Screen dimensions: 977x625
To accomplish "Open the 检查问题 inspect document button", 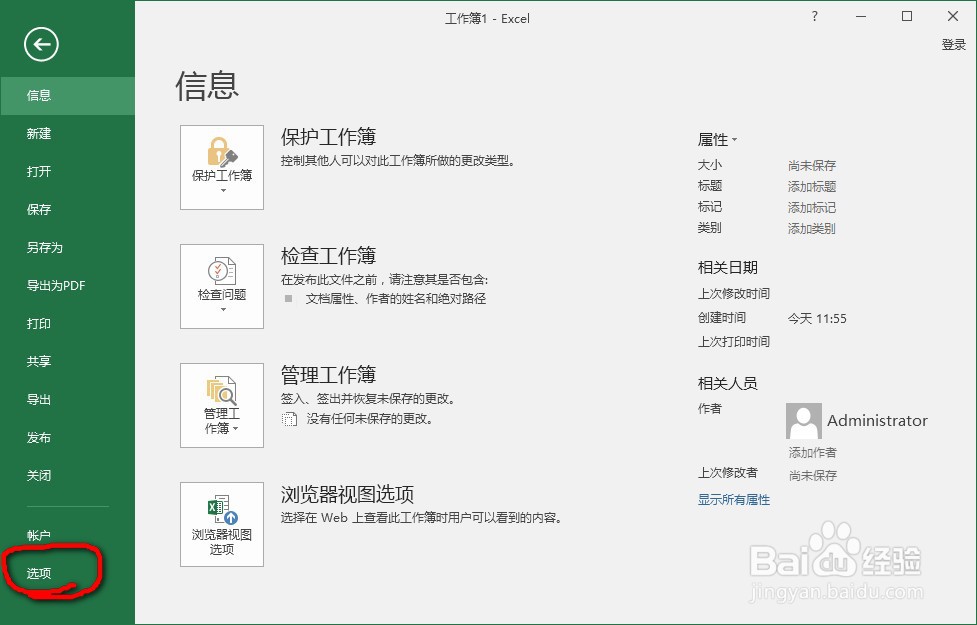I will 222,286.
